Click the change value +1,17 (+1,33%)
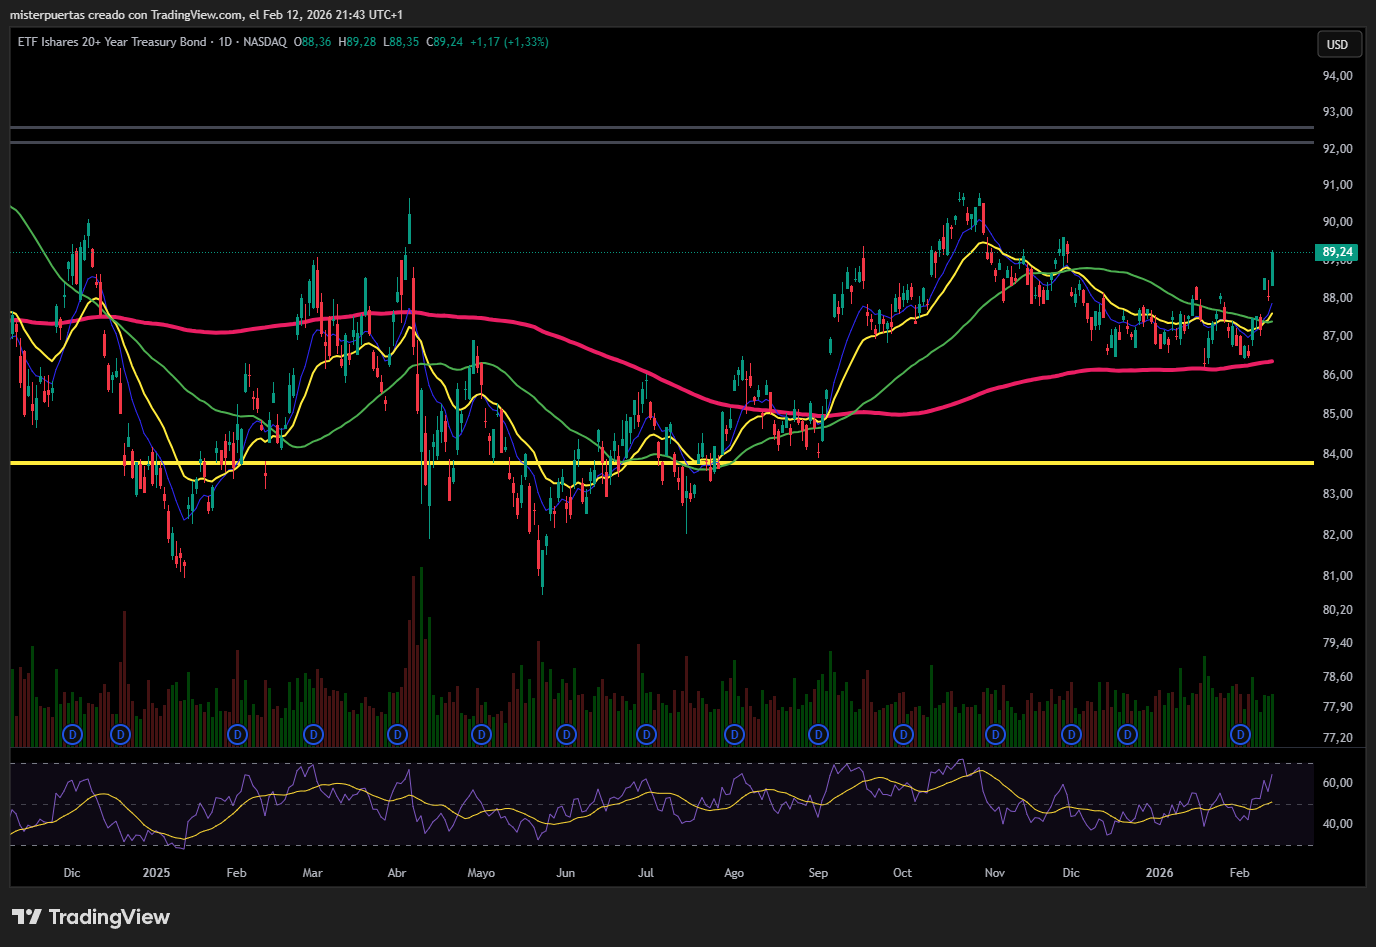 point(509,42)
